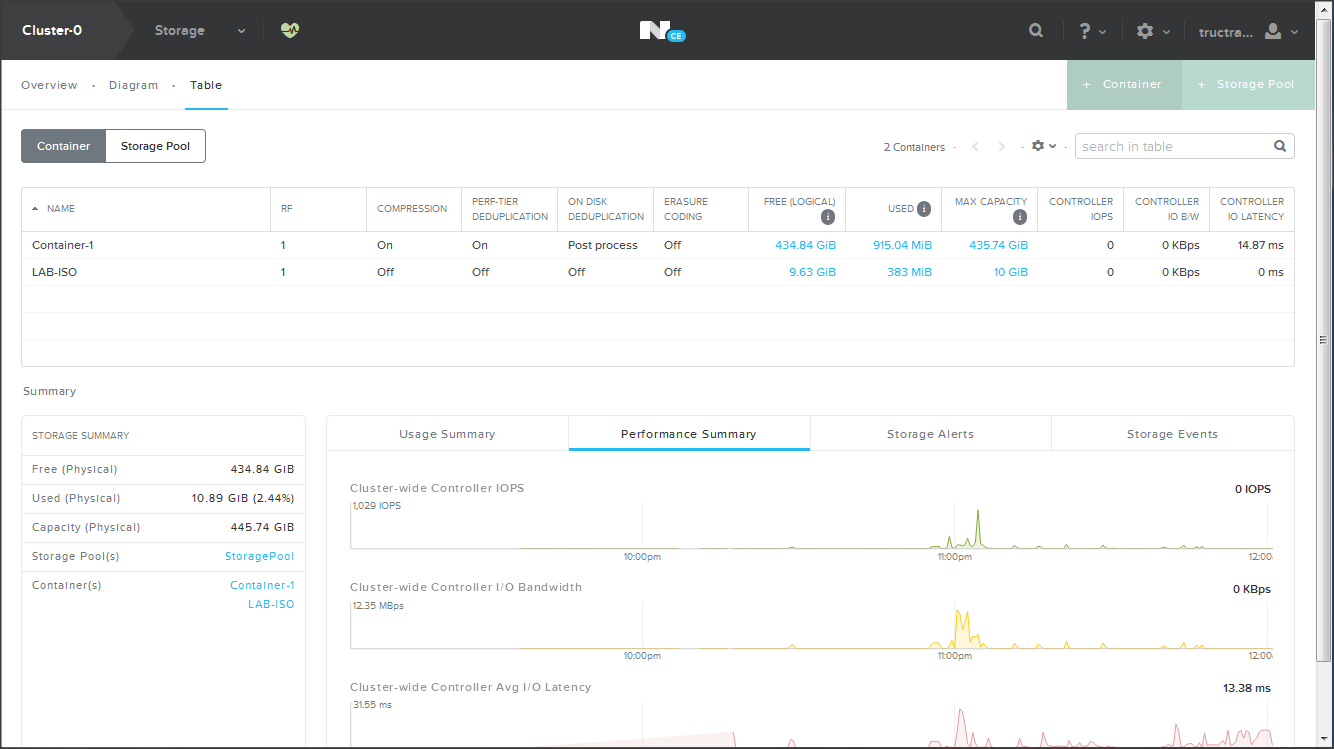This screenshot has width=1334, height=749.
Task: Click in the search in table field
Action: (x=1170, y=146)
